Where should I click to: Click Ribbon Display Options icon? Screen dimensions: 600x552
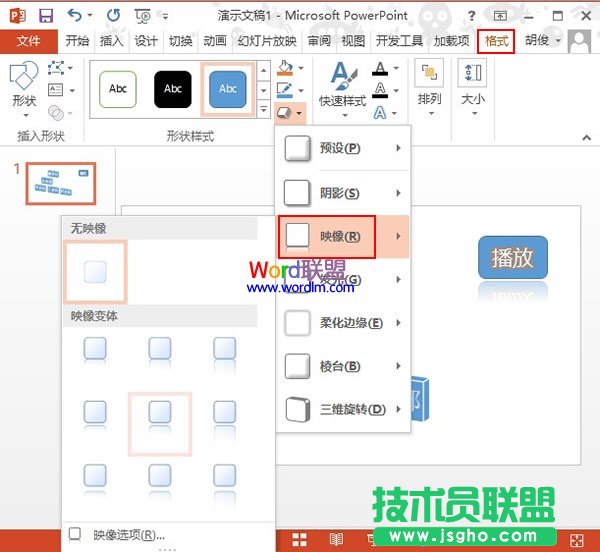tap(500, 16)
